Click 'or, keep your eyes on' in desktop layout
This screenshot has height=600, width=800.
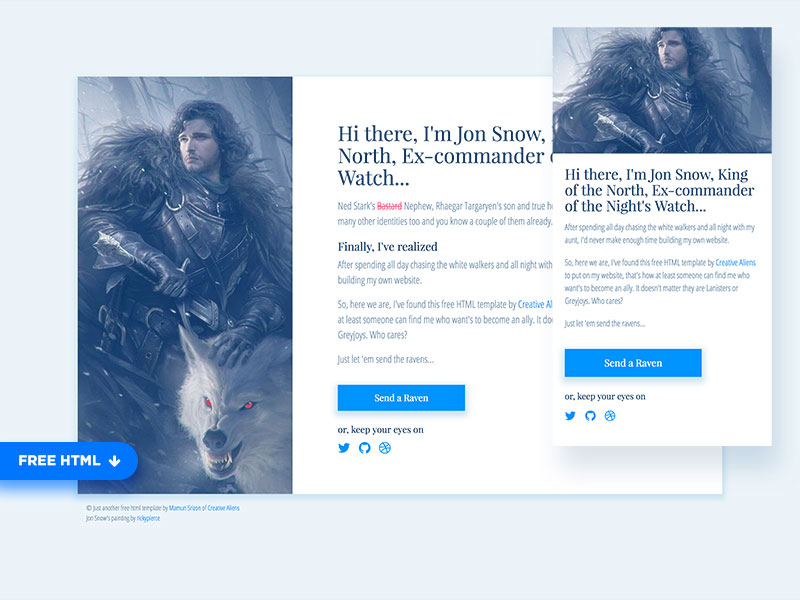click(x=381, y=430)
